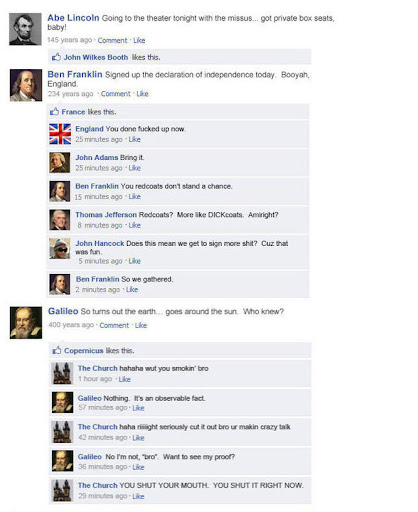This screenshot has height=512, width=418.
Task: Open John Wilkes Booth profile link
Action: 96,57
